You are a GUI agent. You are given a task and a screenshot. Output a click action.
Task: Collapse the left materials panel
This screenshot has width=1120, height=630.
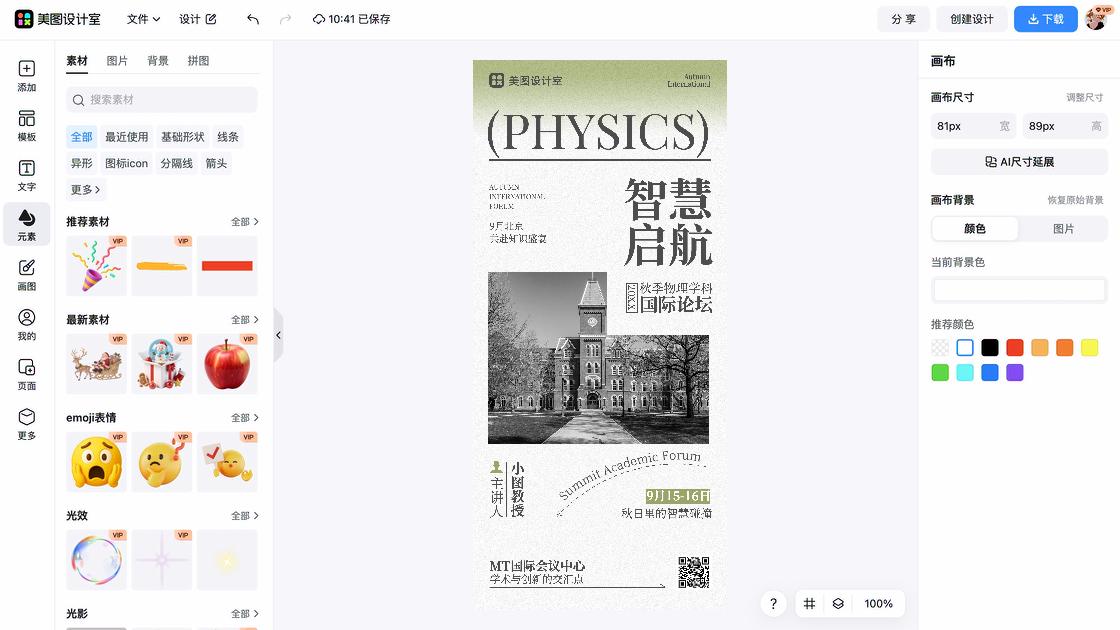pyautogui.click(x=279, y=336)
